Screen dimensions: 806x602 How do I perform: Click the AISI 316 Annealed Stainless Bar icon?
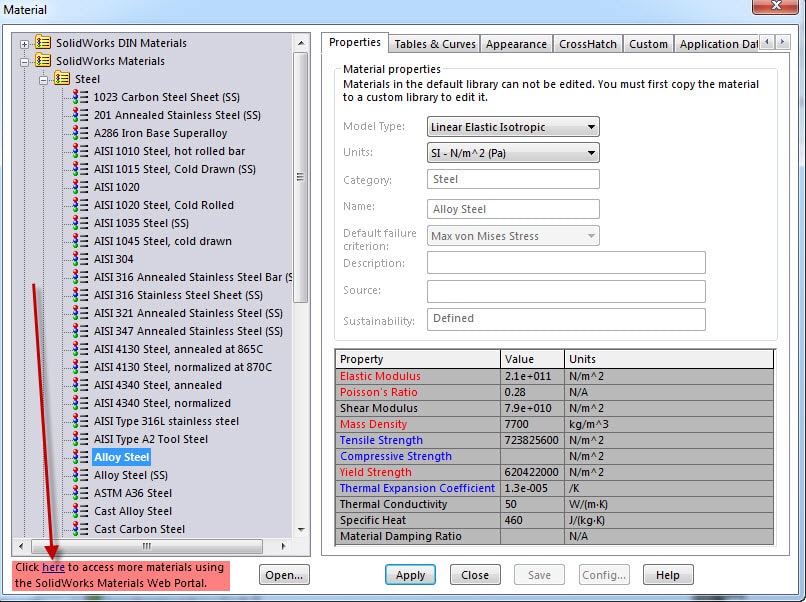(80, 277)
